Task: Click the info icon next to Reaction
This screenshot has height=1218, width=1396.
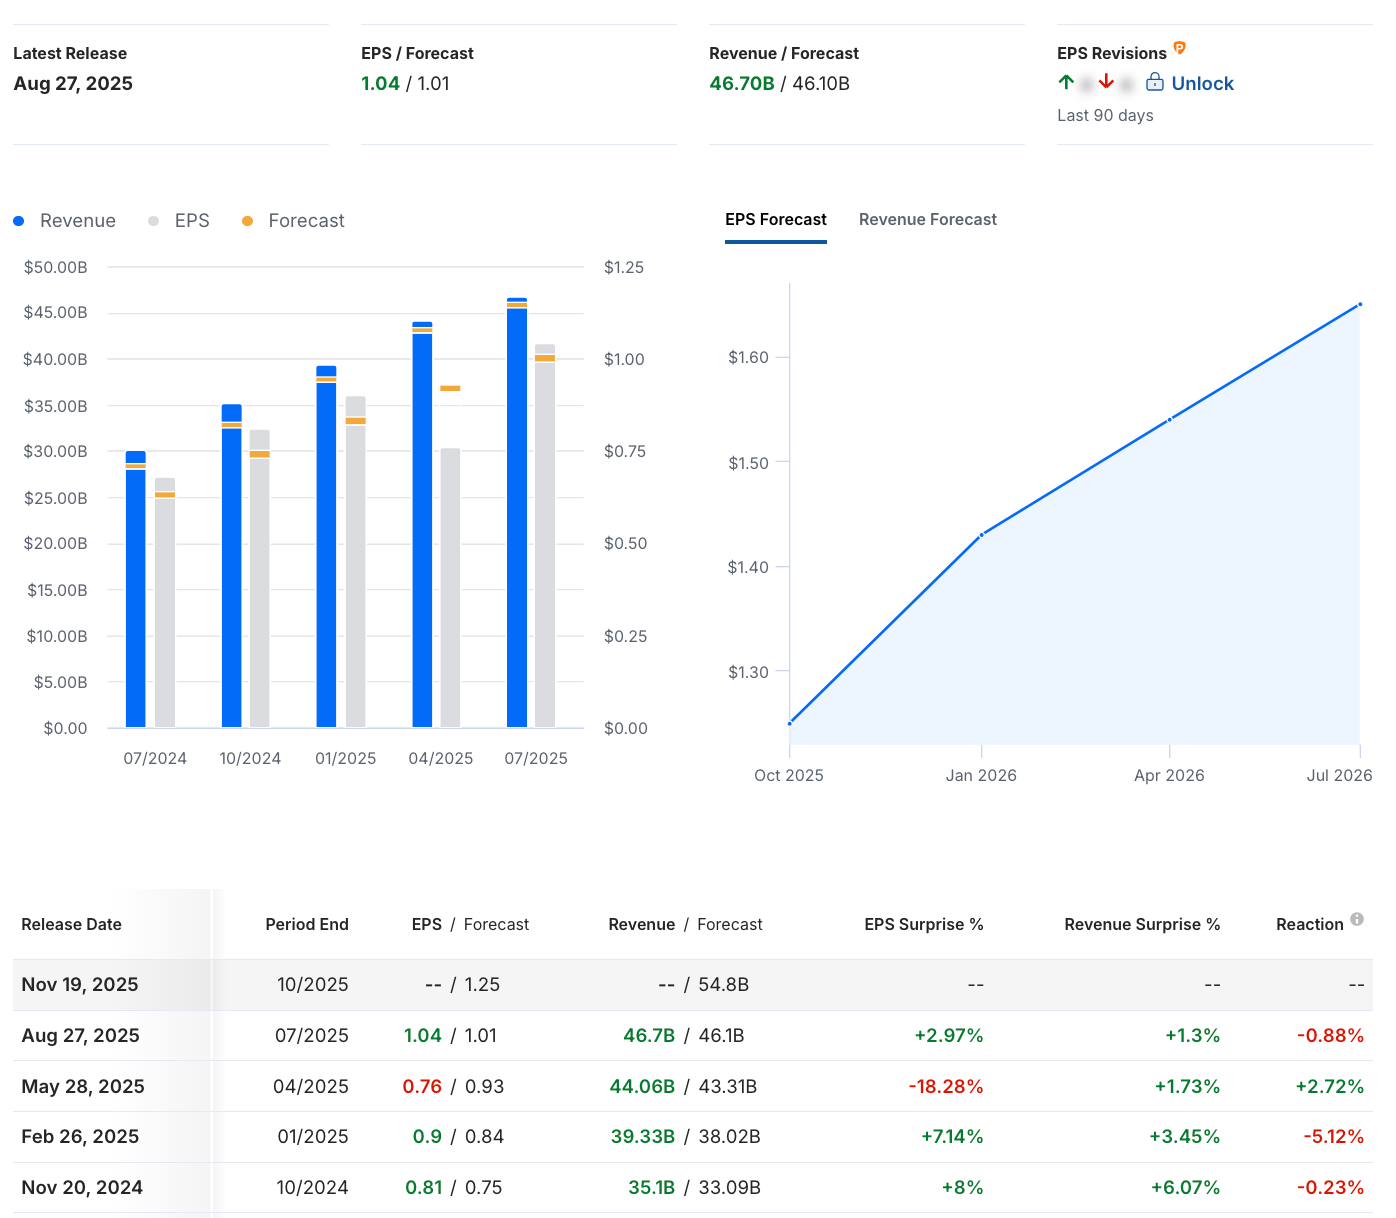Action: tap(1357, 919)
